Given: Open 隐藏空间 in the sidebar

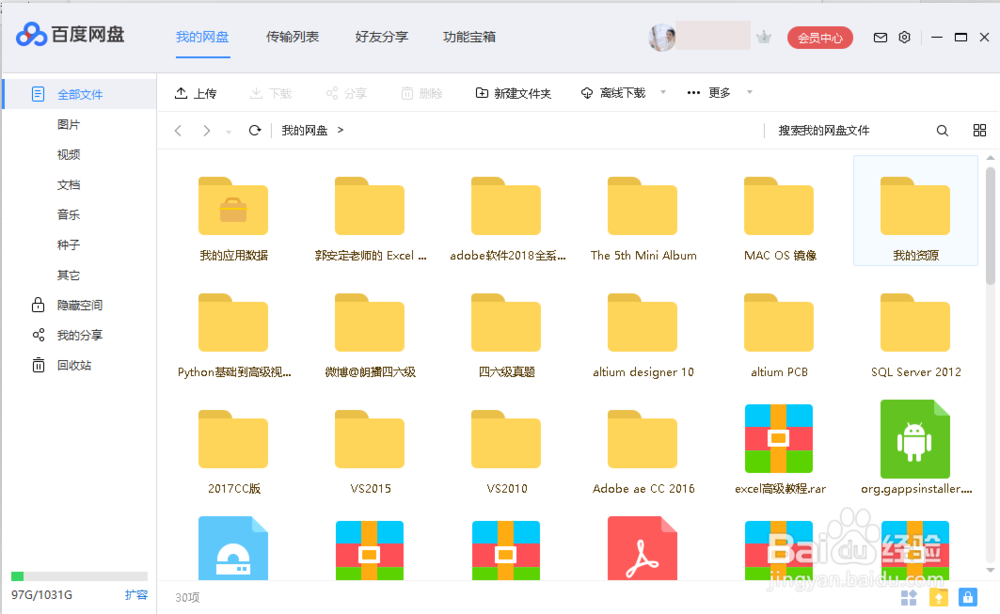Looking at the screenshot, I should click(x=67, y=305).
